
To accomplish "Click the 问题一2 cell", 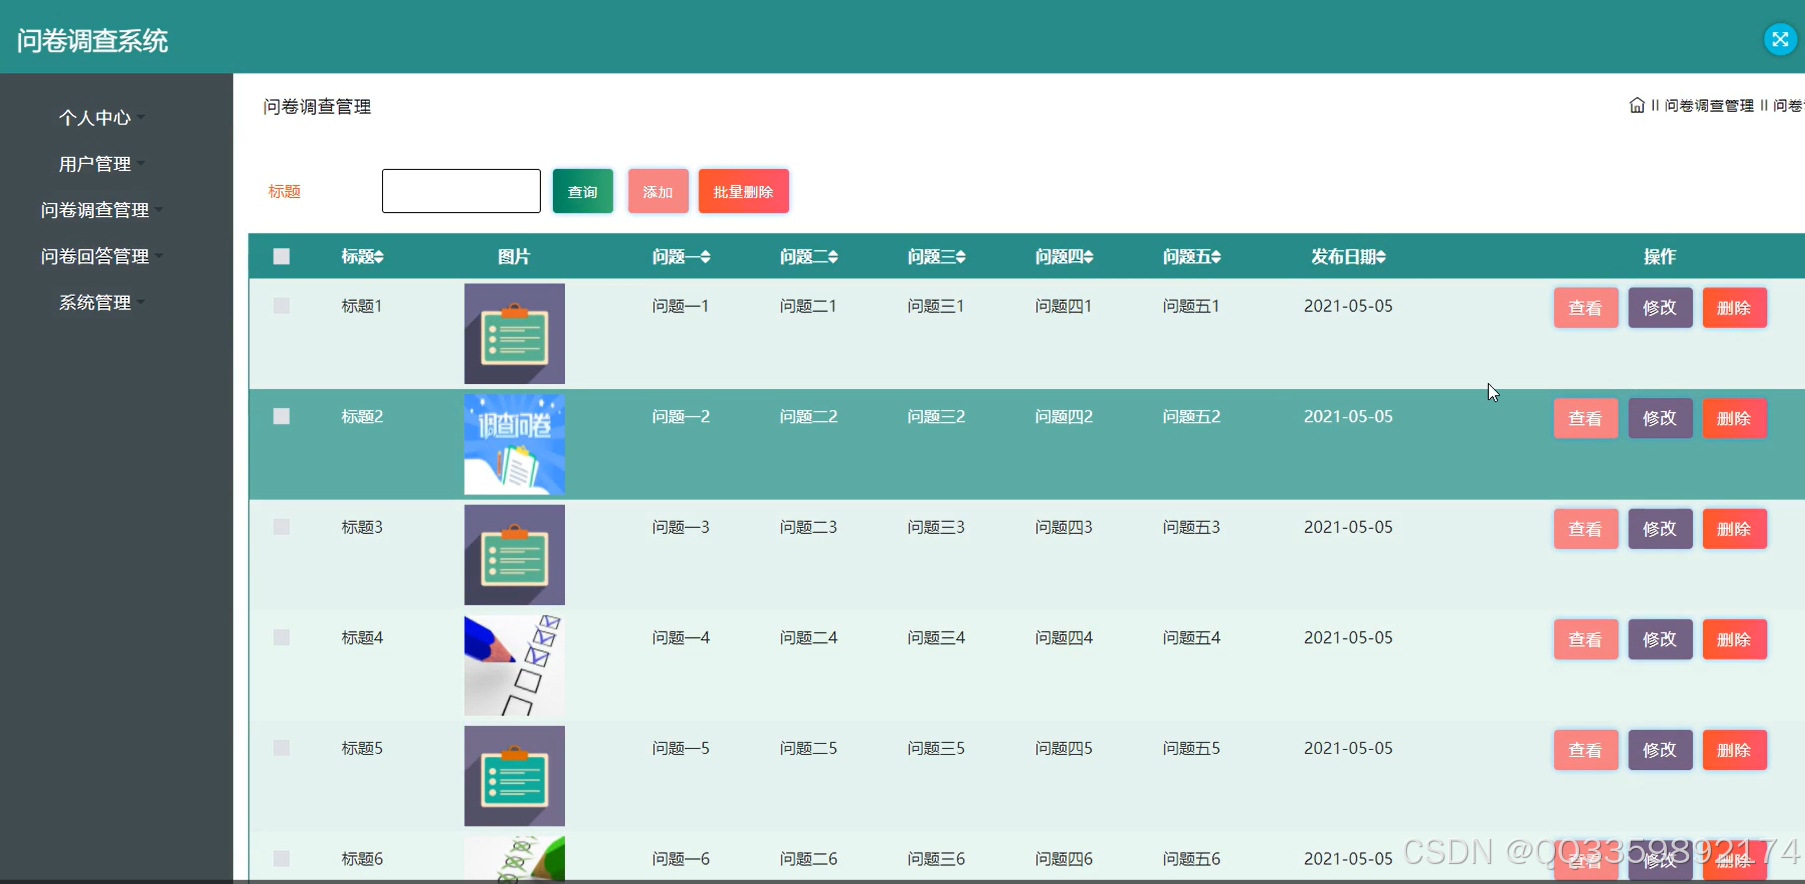I will [x=681, y=416].
